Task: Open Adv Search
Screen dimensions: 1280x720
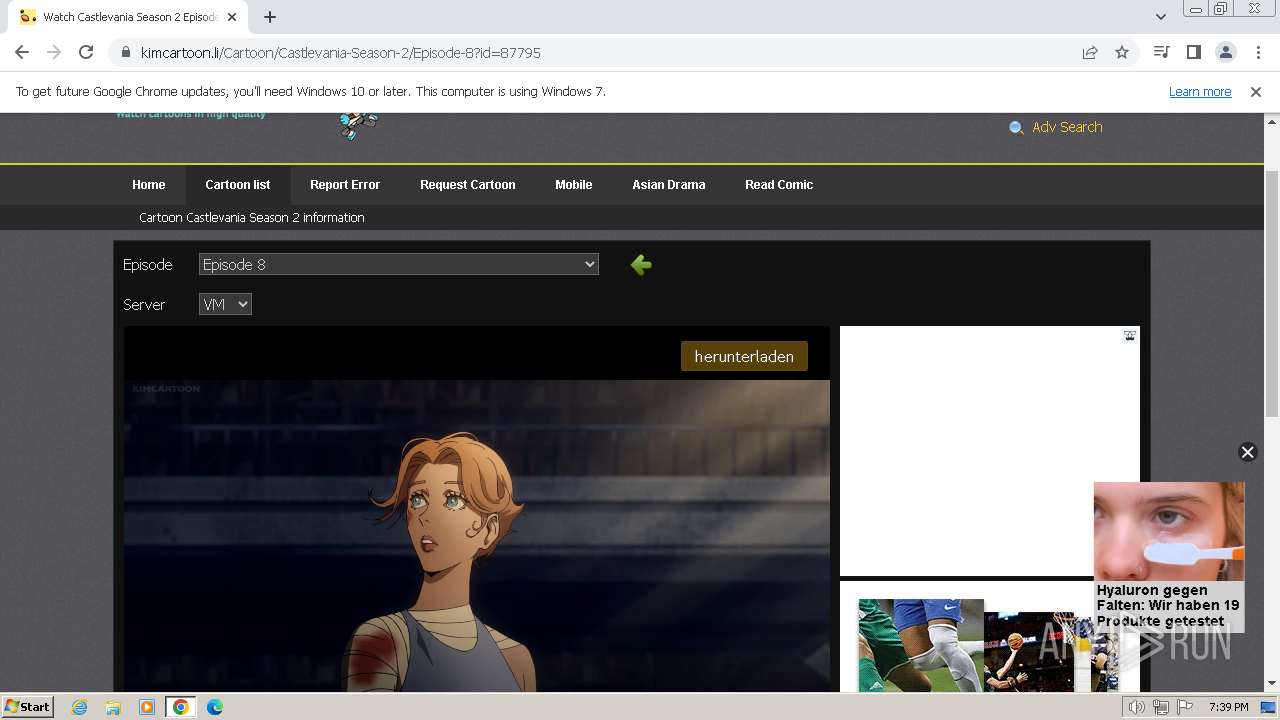Action: click(1067, 127)
